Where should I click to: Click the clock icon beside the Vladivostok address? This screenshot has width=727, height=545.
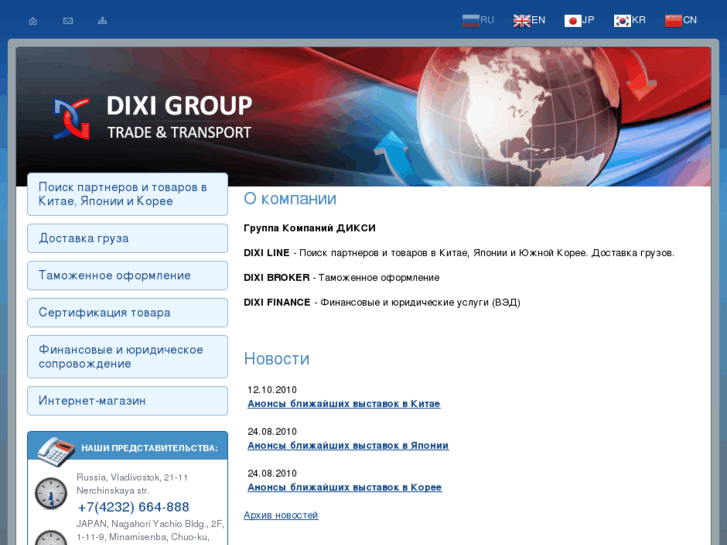[51, 493]
